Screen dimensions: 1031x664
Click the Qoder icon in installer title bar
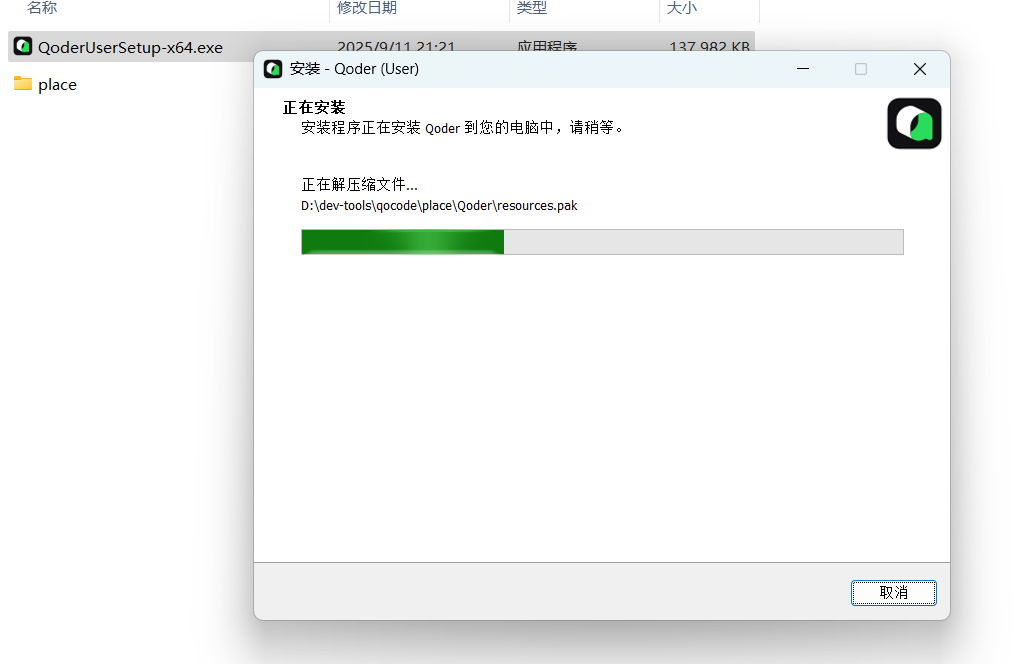pyautogui.click(x=273, y=69)
